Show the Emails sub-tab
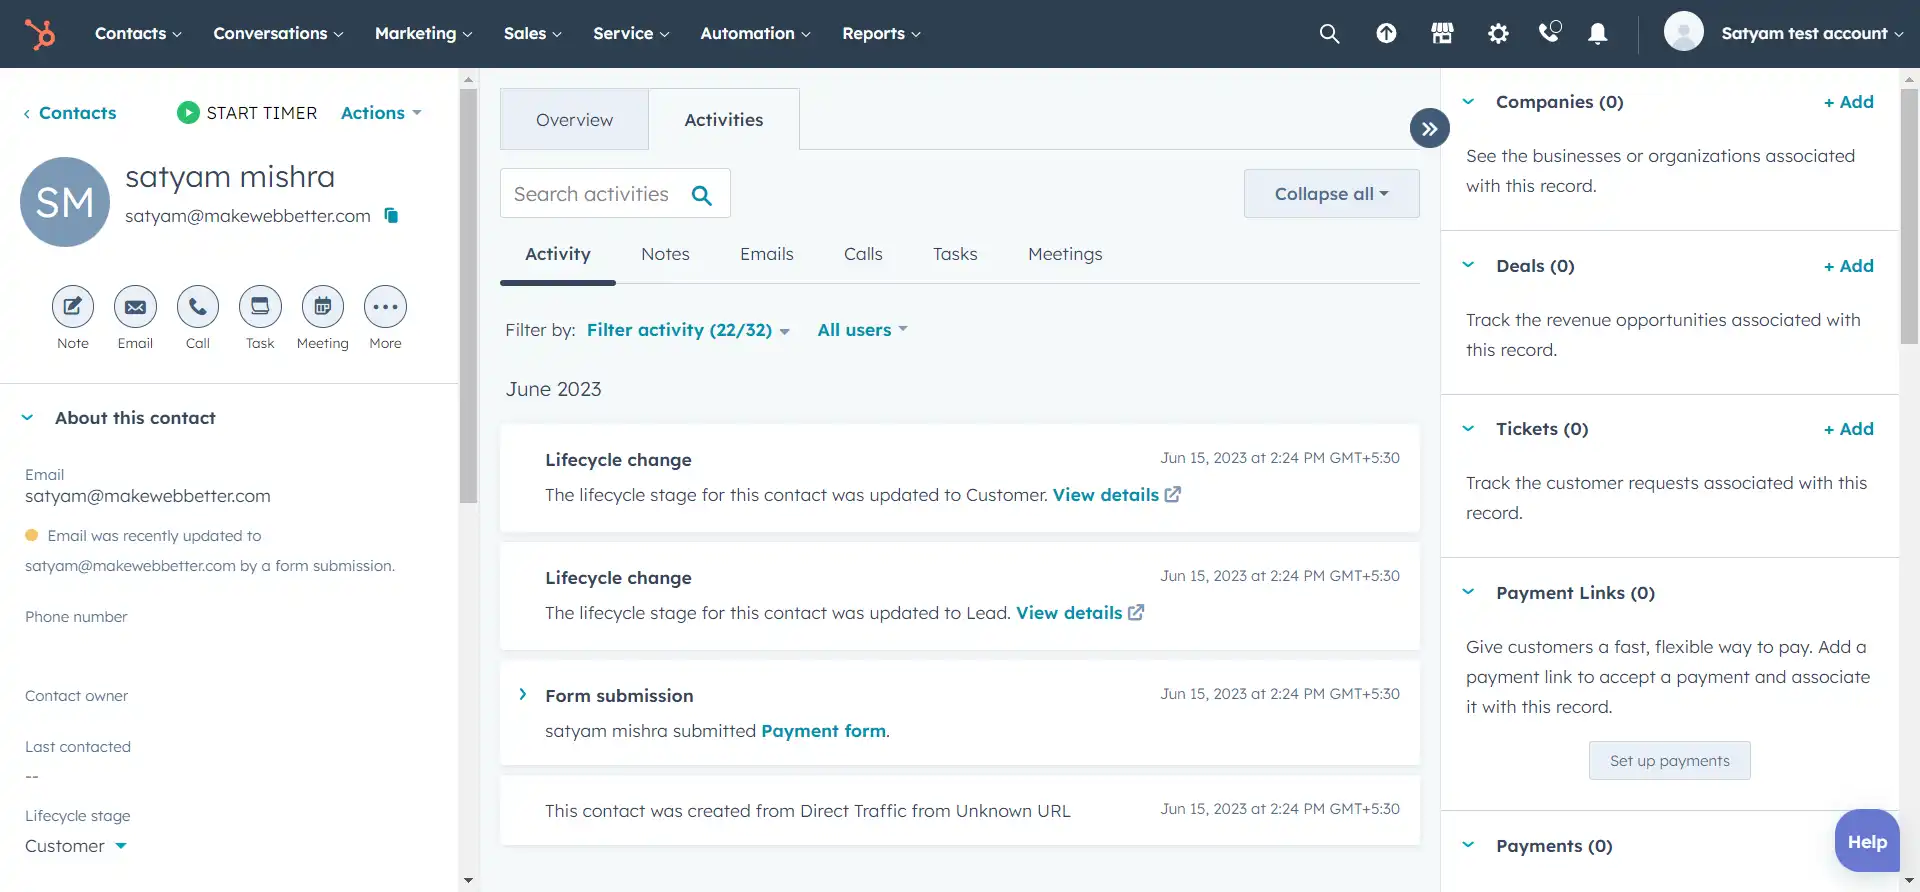The width and height of the screenshot is (1920, 892). [767, 255]
